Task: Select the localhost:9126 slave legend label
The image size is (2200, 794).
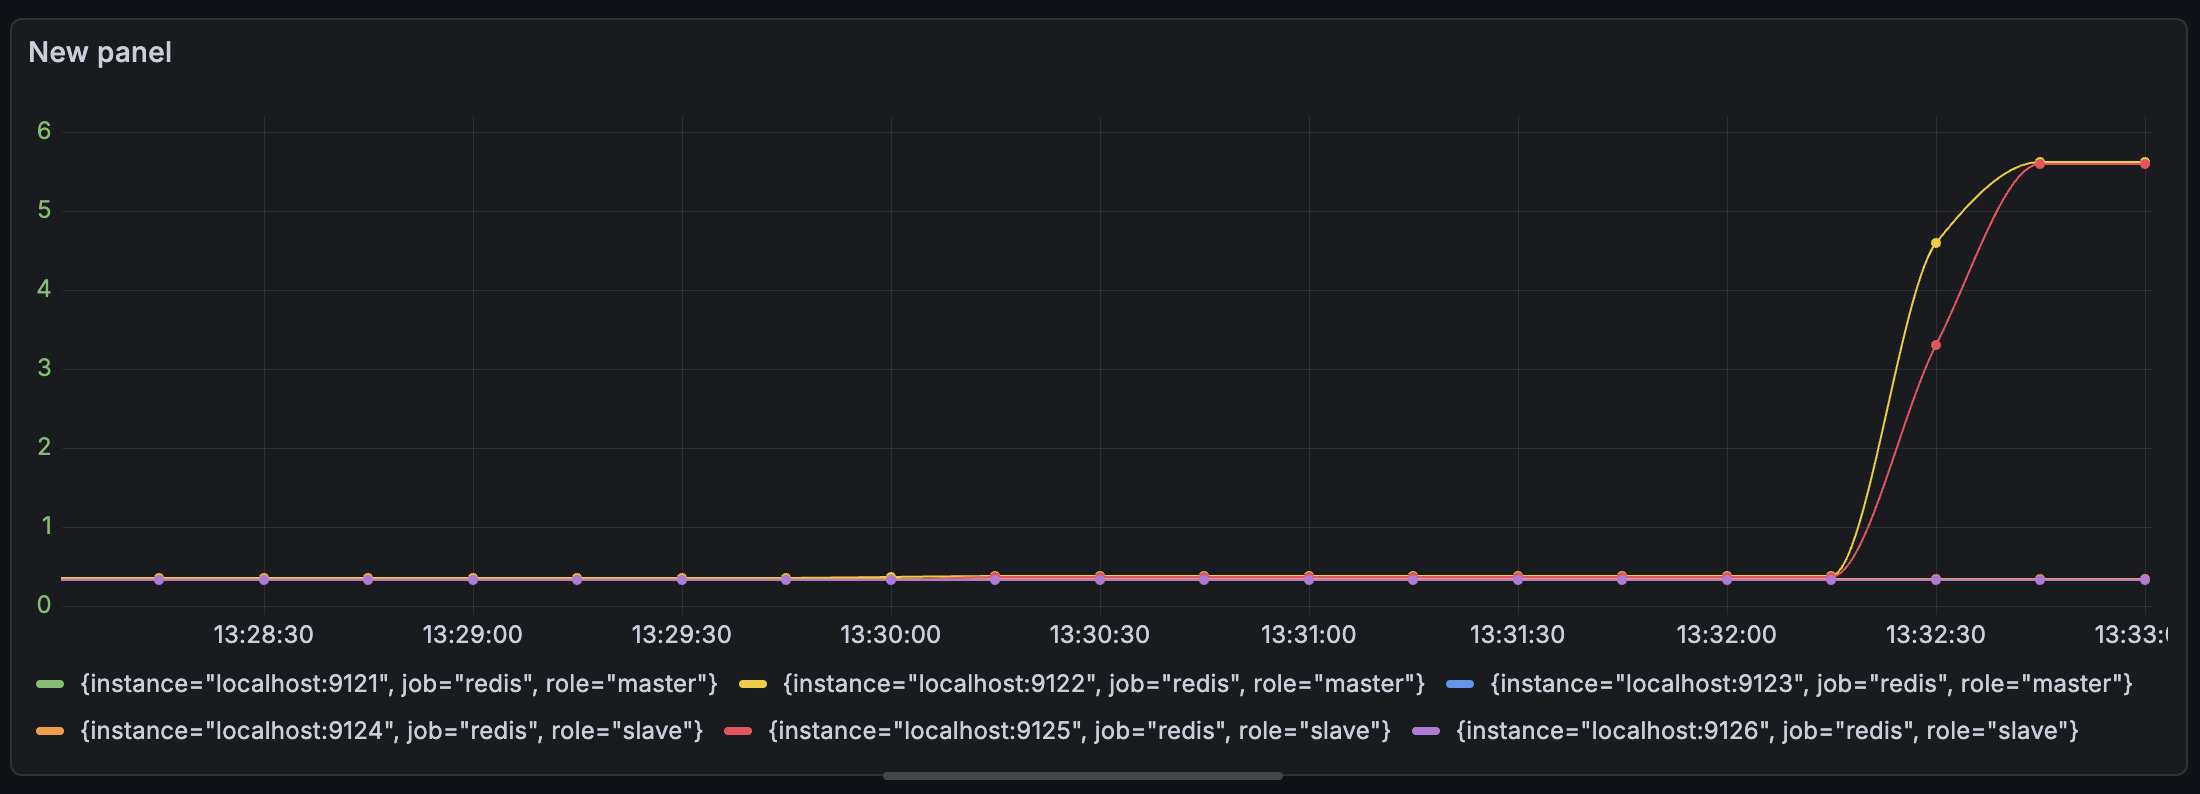Action: click(x=1767, y=731)
